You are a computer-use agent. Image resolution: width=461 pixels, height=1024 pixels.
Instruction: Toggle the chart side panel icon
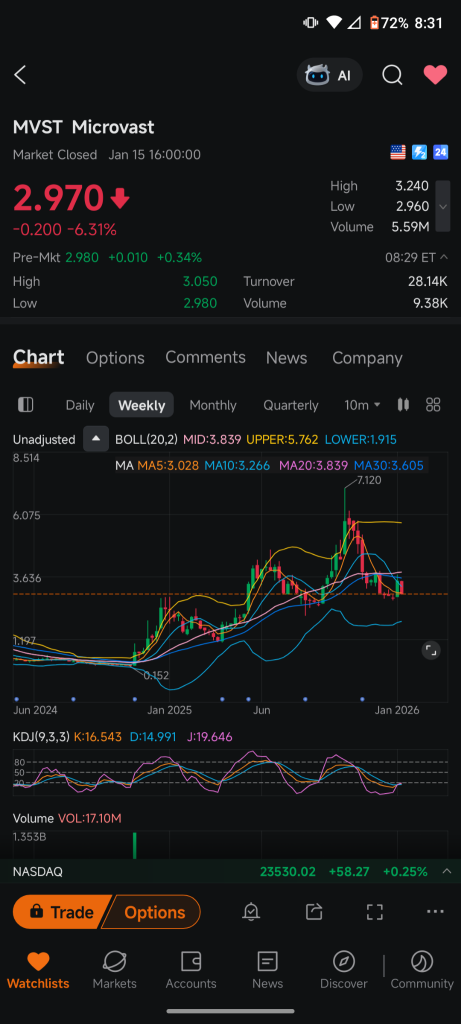pos(25,405)
